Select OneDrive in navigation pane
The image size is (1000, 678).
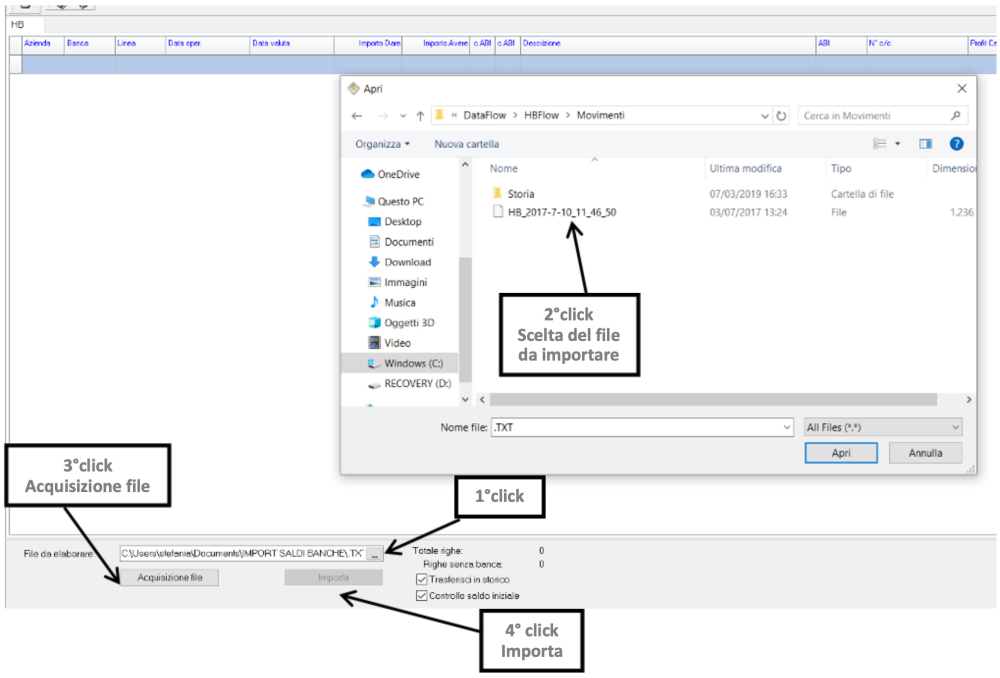click(x=398, y=174)
